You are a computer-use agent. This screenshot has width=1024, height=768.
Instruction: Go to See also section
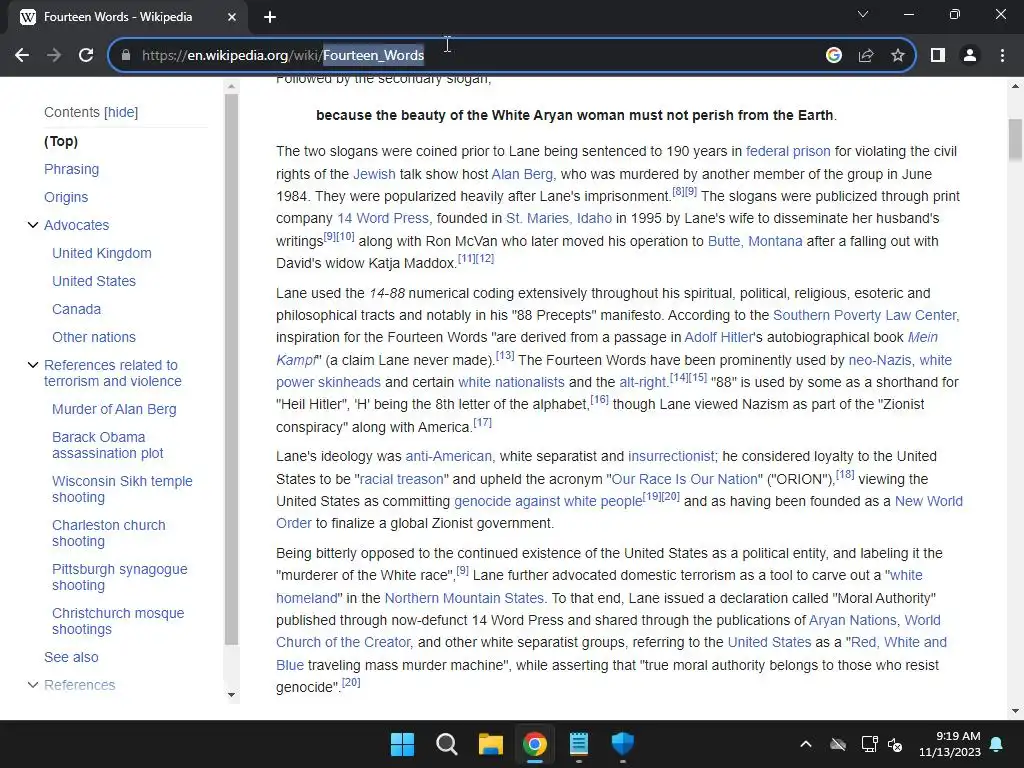pos(71,658)
